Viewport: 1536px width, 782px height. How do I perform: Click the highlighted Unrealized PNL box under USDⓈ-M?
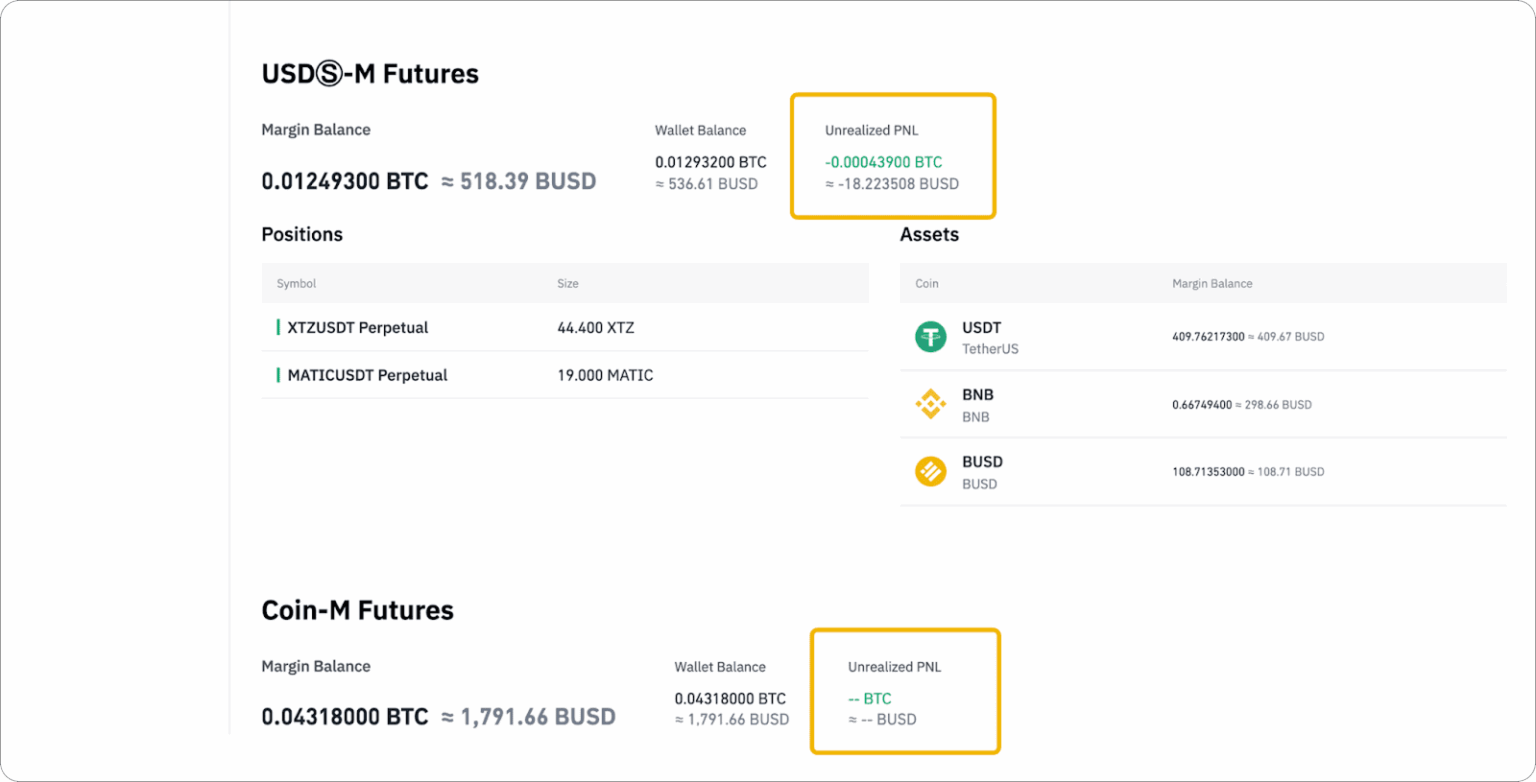[893, 156]
